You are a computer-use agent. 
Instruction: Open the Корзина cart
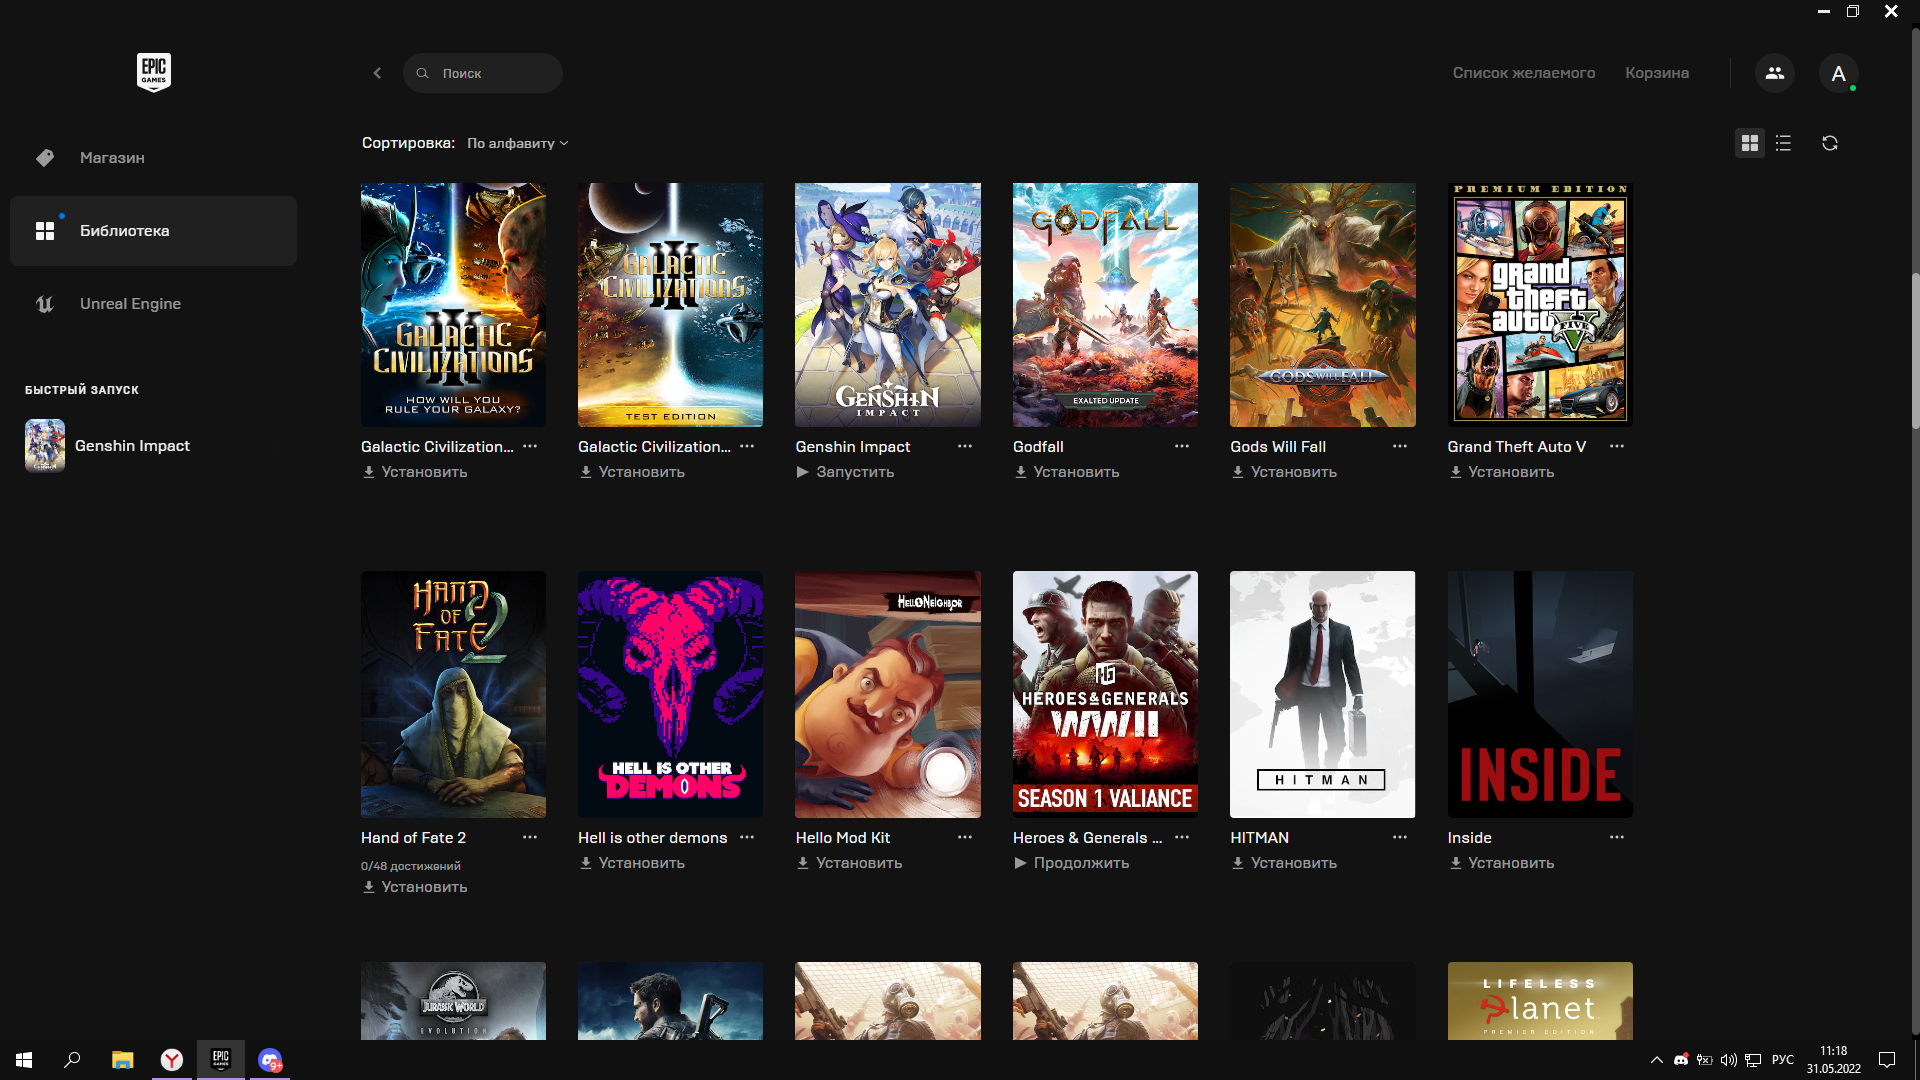[x=1657, y=73]
